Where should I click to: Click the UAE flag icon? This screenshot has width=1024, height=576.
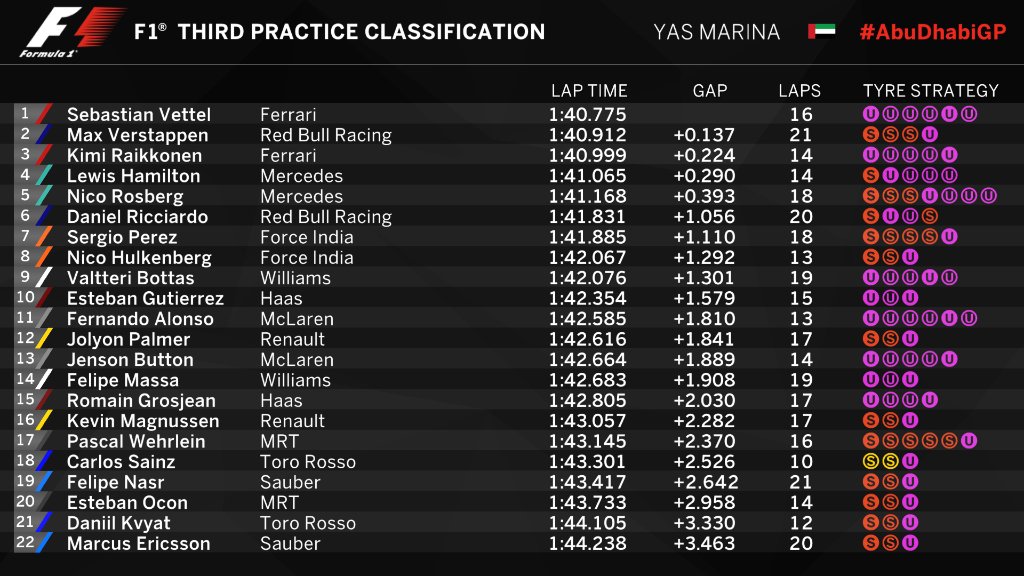click(x=821, y=31)
